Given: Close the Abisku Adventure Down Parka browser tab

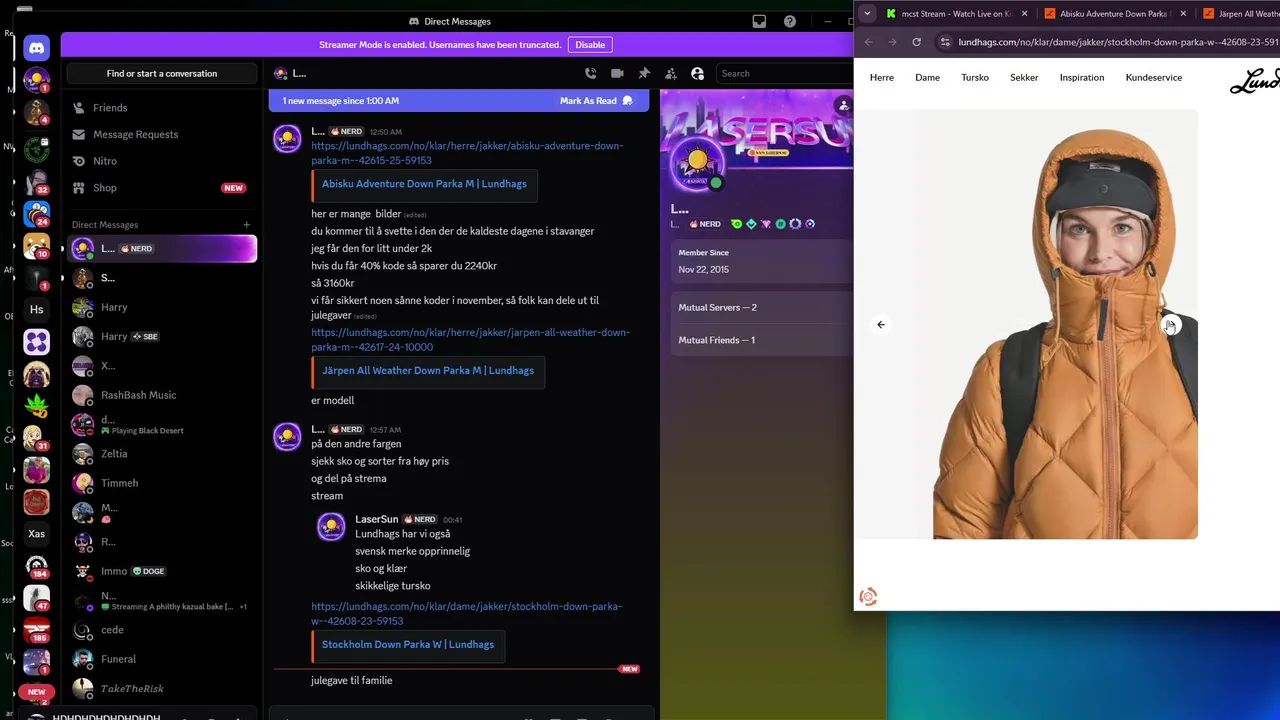Looking at the screenshot, I should coord(1183,14).
